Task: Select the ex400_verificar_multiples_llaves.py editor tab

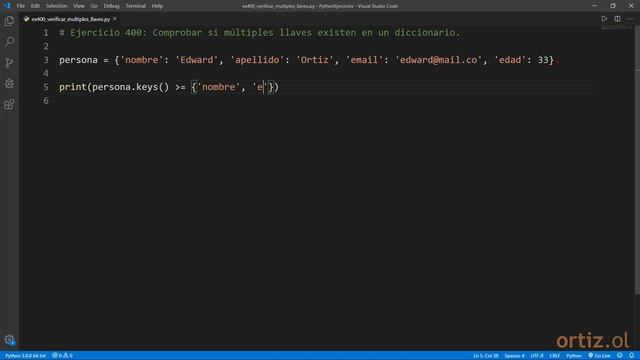Action: pyautogui.click(x=70, y=19)
